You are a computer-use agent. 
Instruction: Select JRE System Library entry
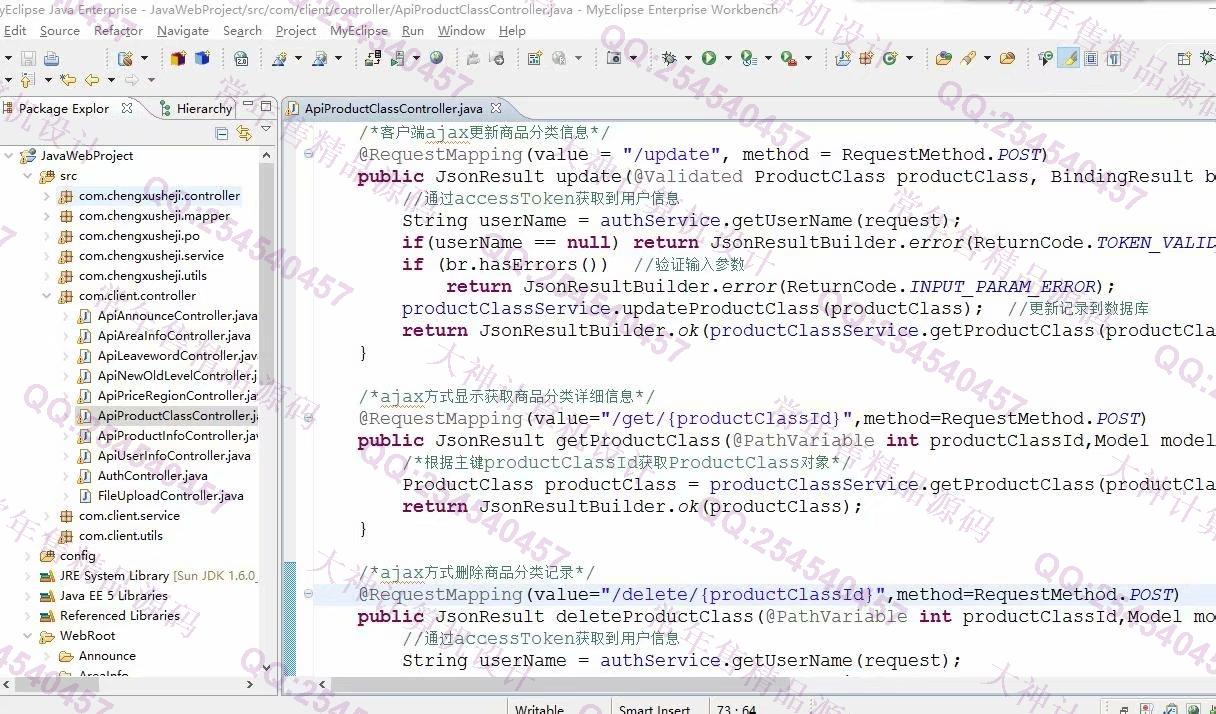(x=148, y=576)
